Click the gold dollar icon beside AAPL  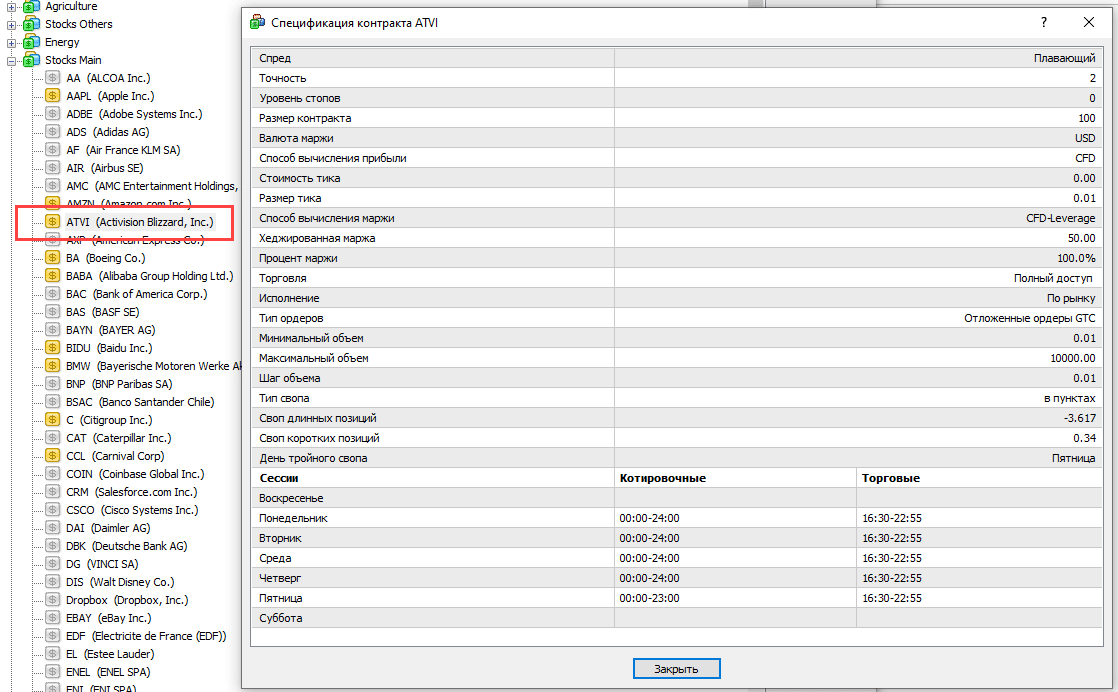coord(53,96)
